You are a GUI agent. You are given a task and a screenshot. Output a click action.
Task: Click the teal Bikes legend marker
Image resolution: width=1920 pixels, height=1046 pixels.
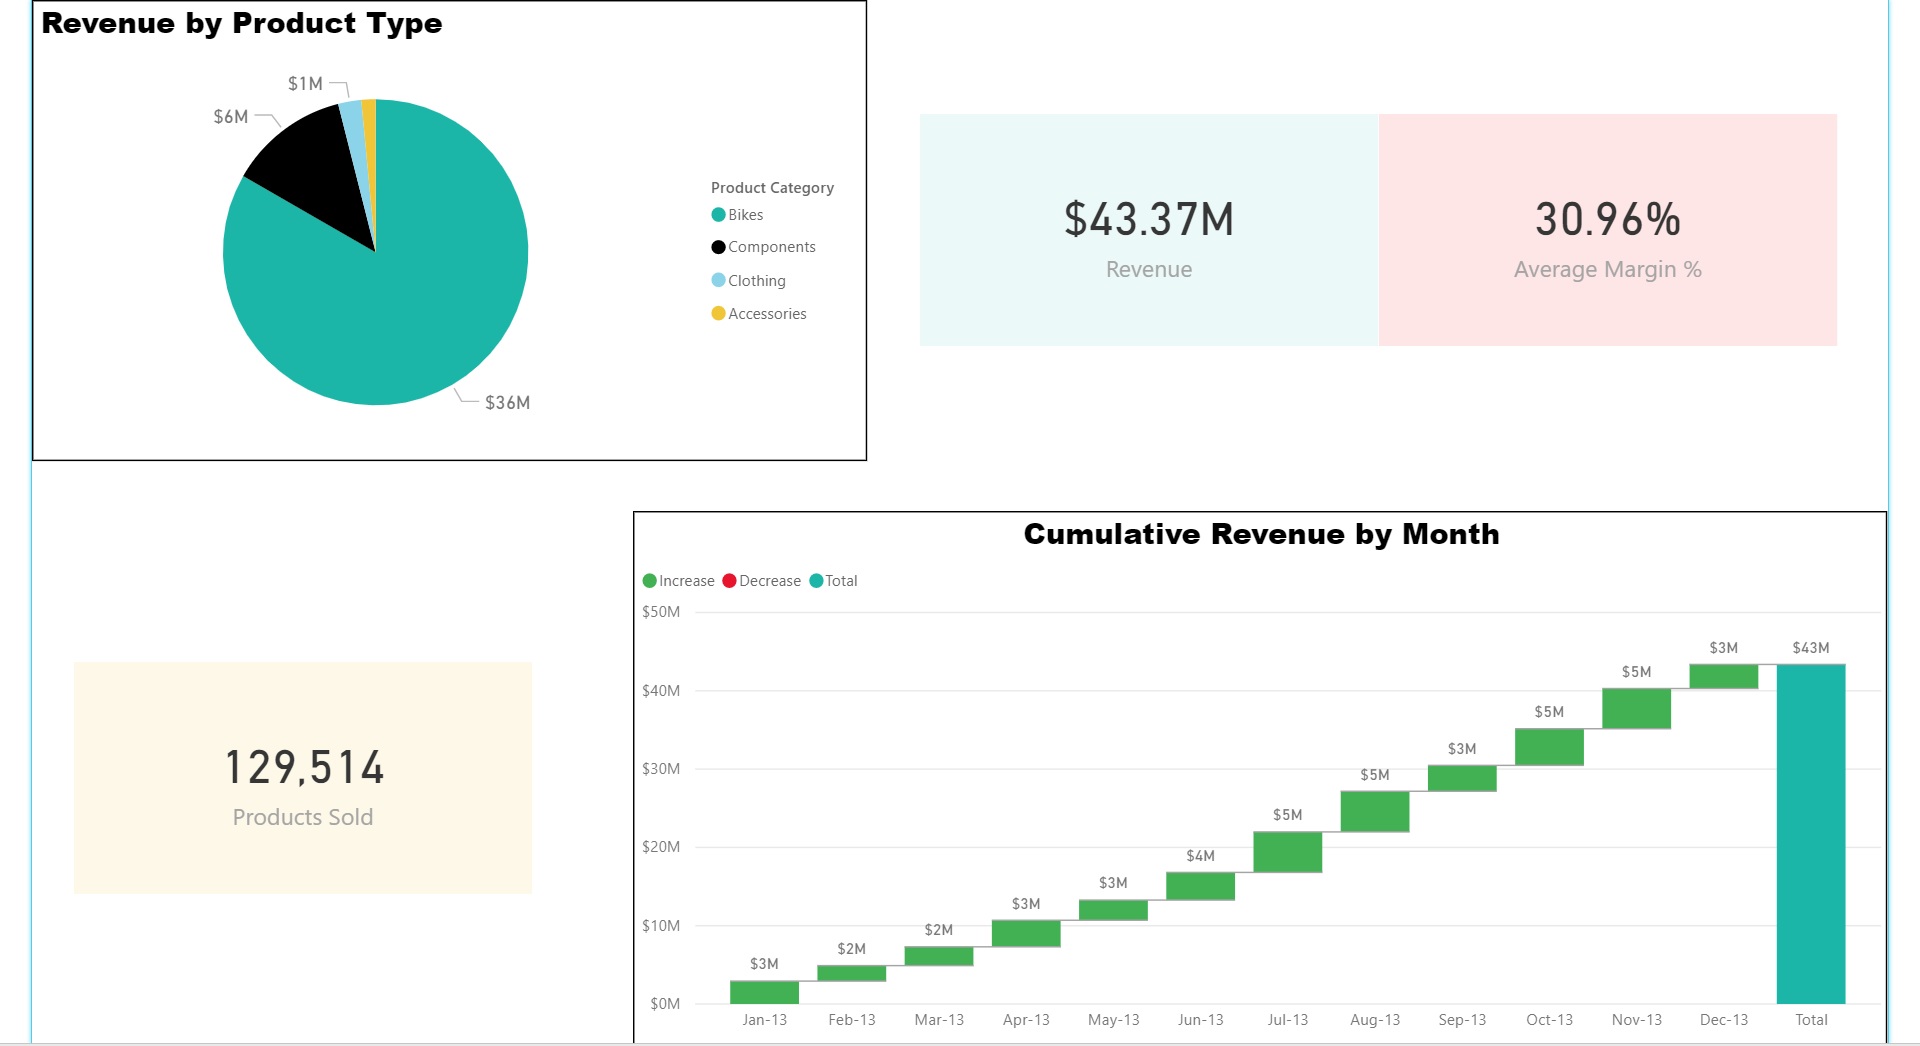(x=718, y=215)
